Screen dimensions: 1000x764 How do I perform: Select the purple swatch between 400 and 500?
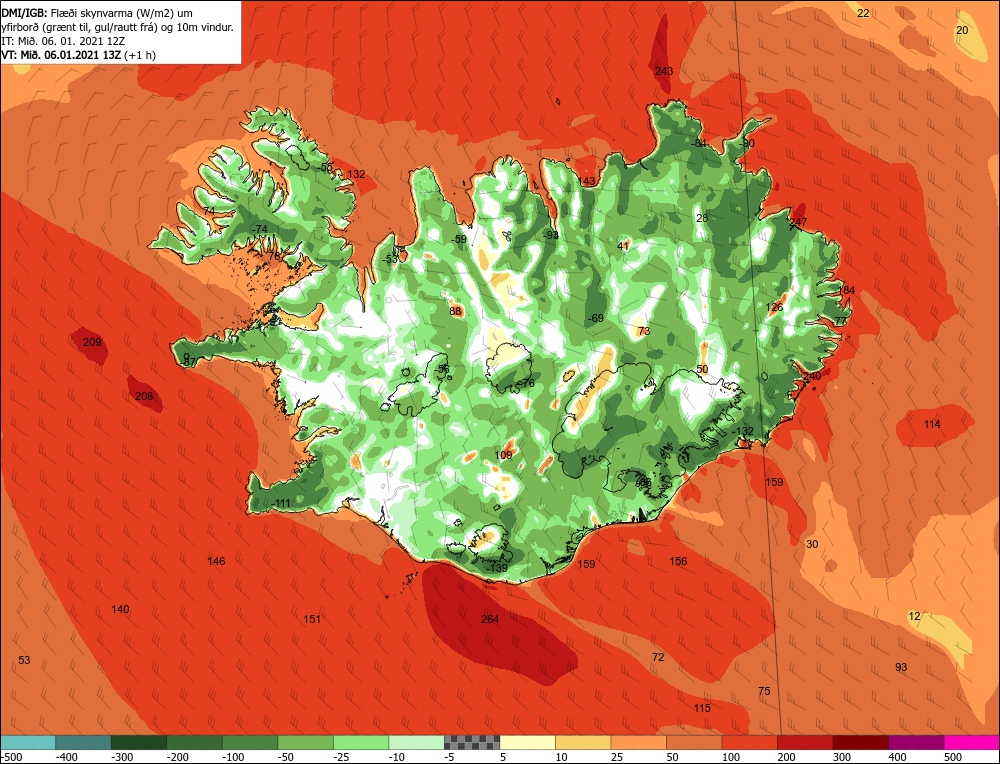916,742
